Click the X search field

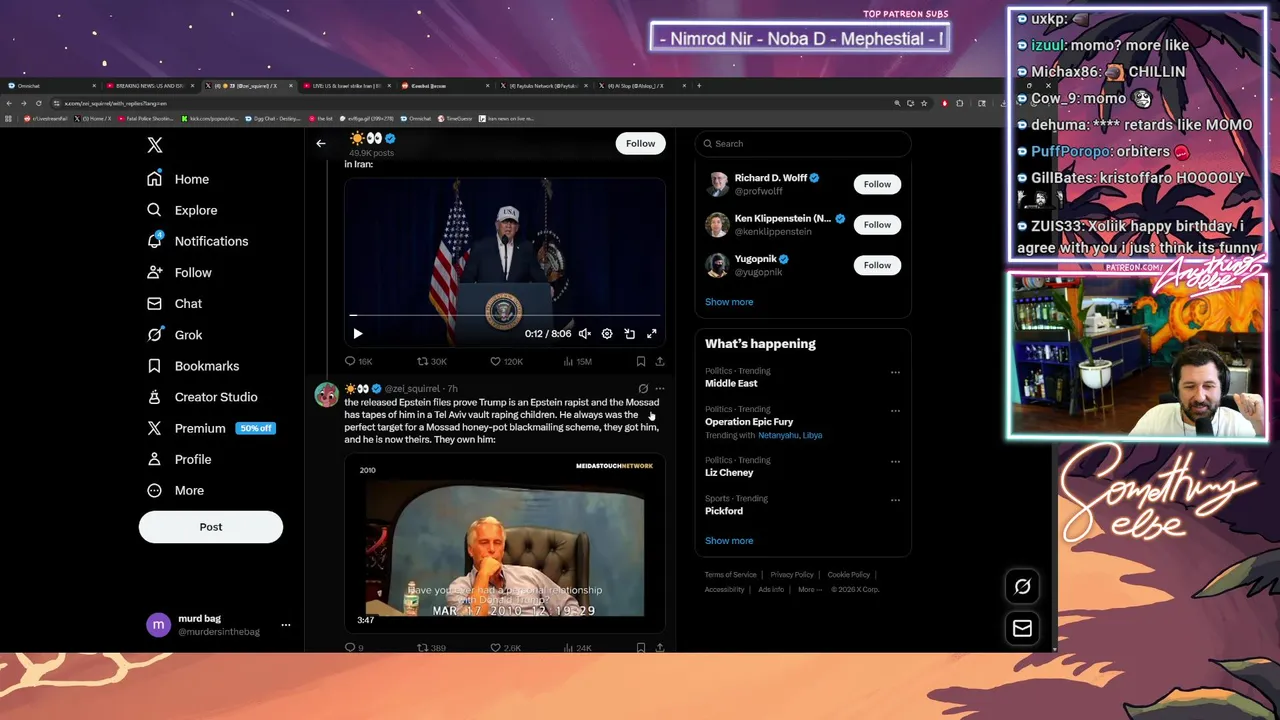coord(803,143)
